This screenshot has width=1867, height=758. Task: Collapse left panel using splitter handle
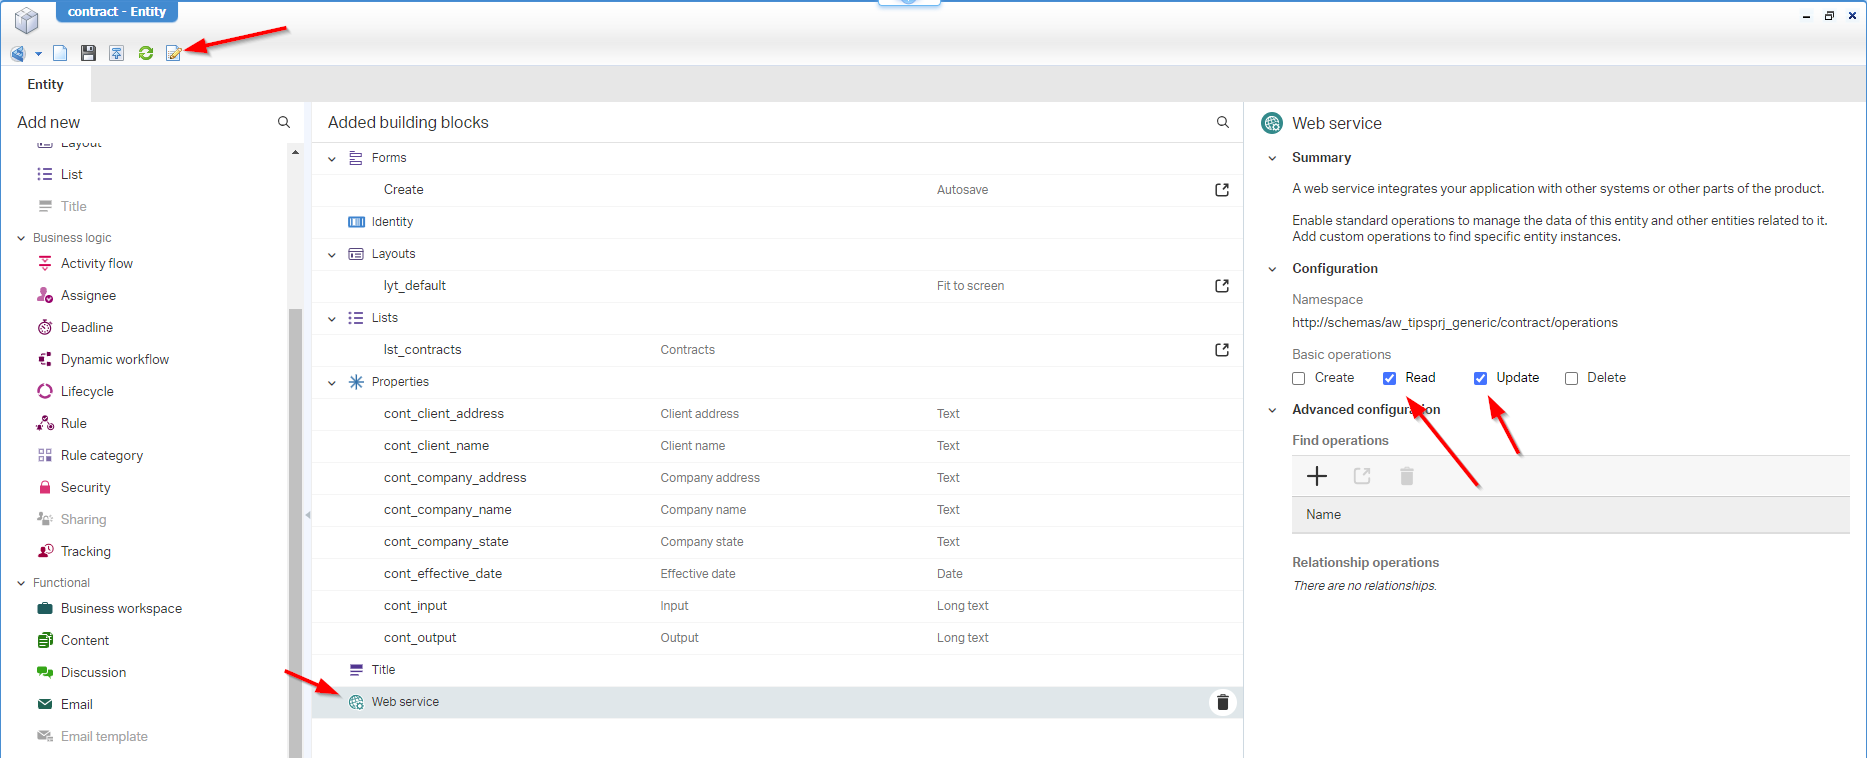coord(307,515)
